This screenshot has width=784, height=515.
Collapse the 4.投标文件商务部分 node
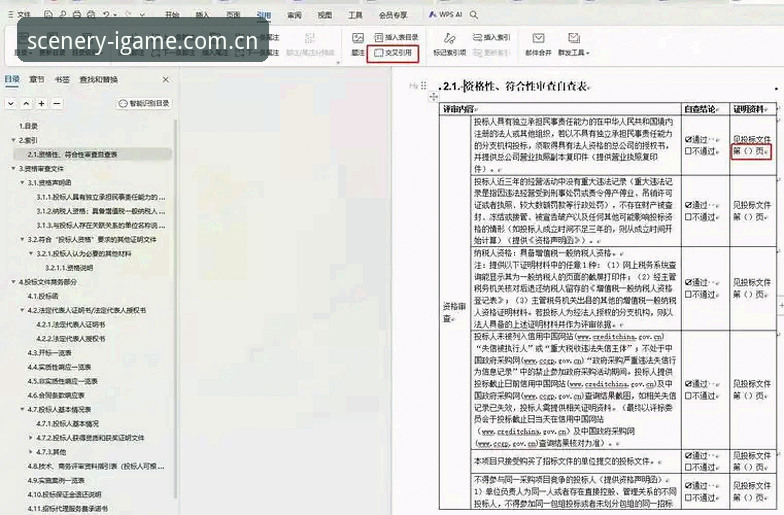tap(14, 282)
